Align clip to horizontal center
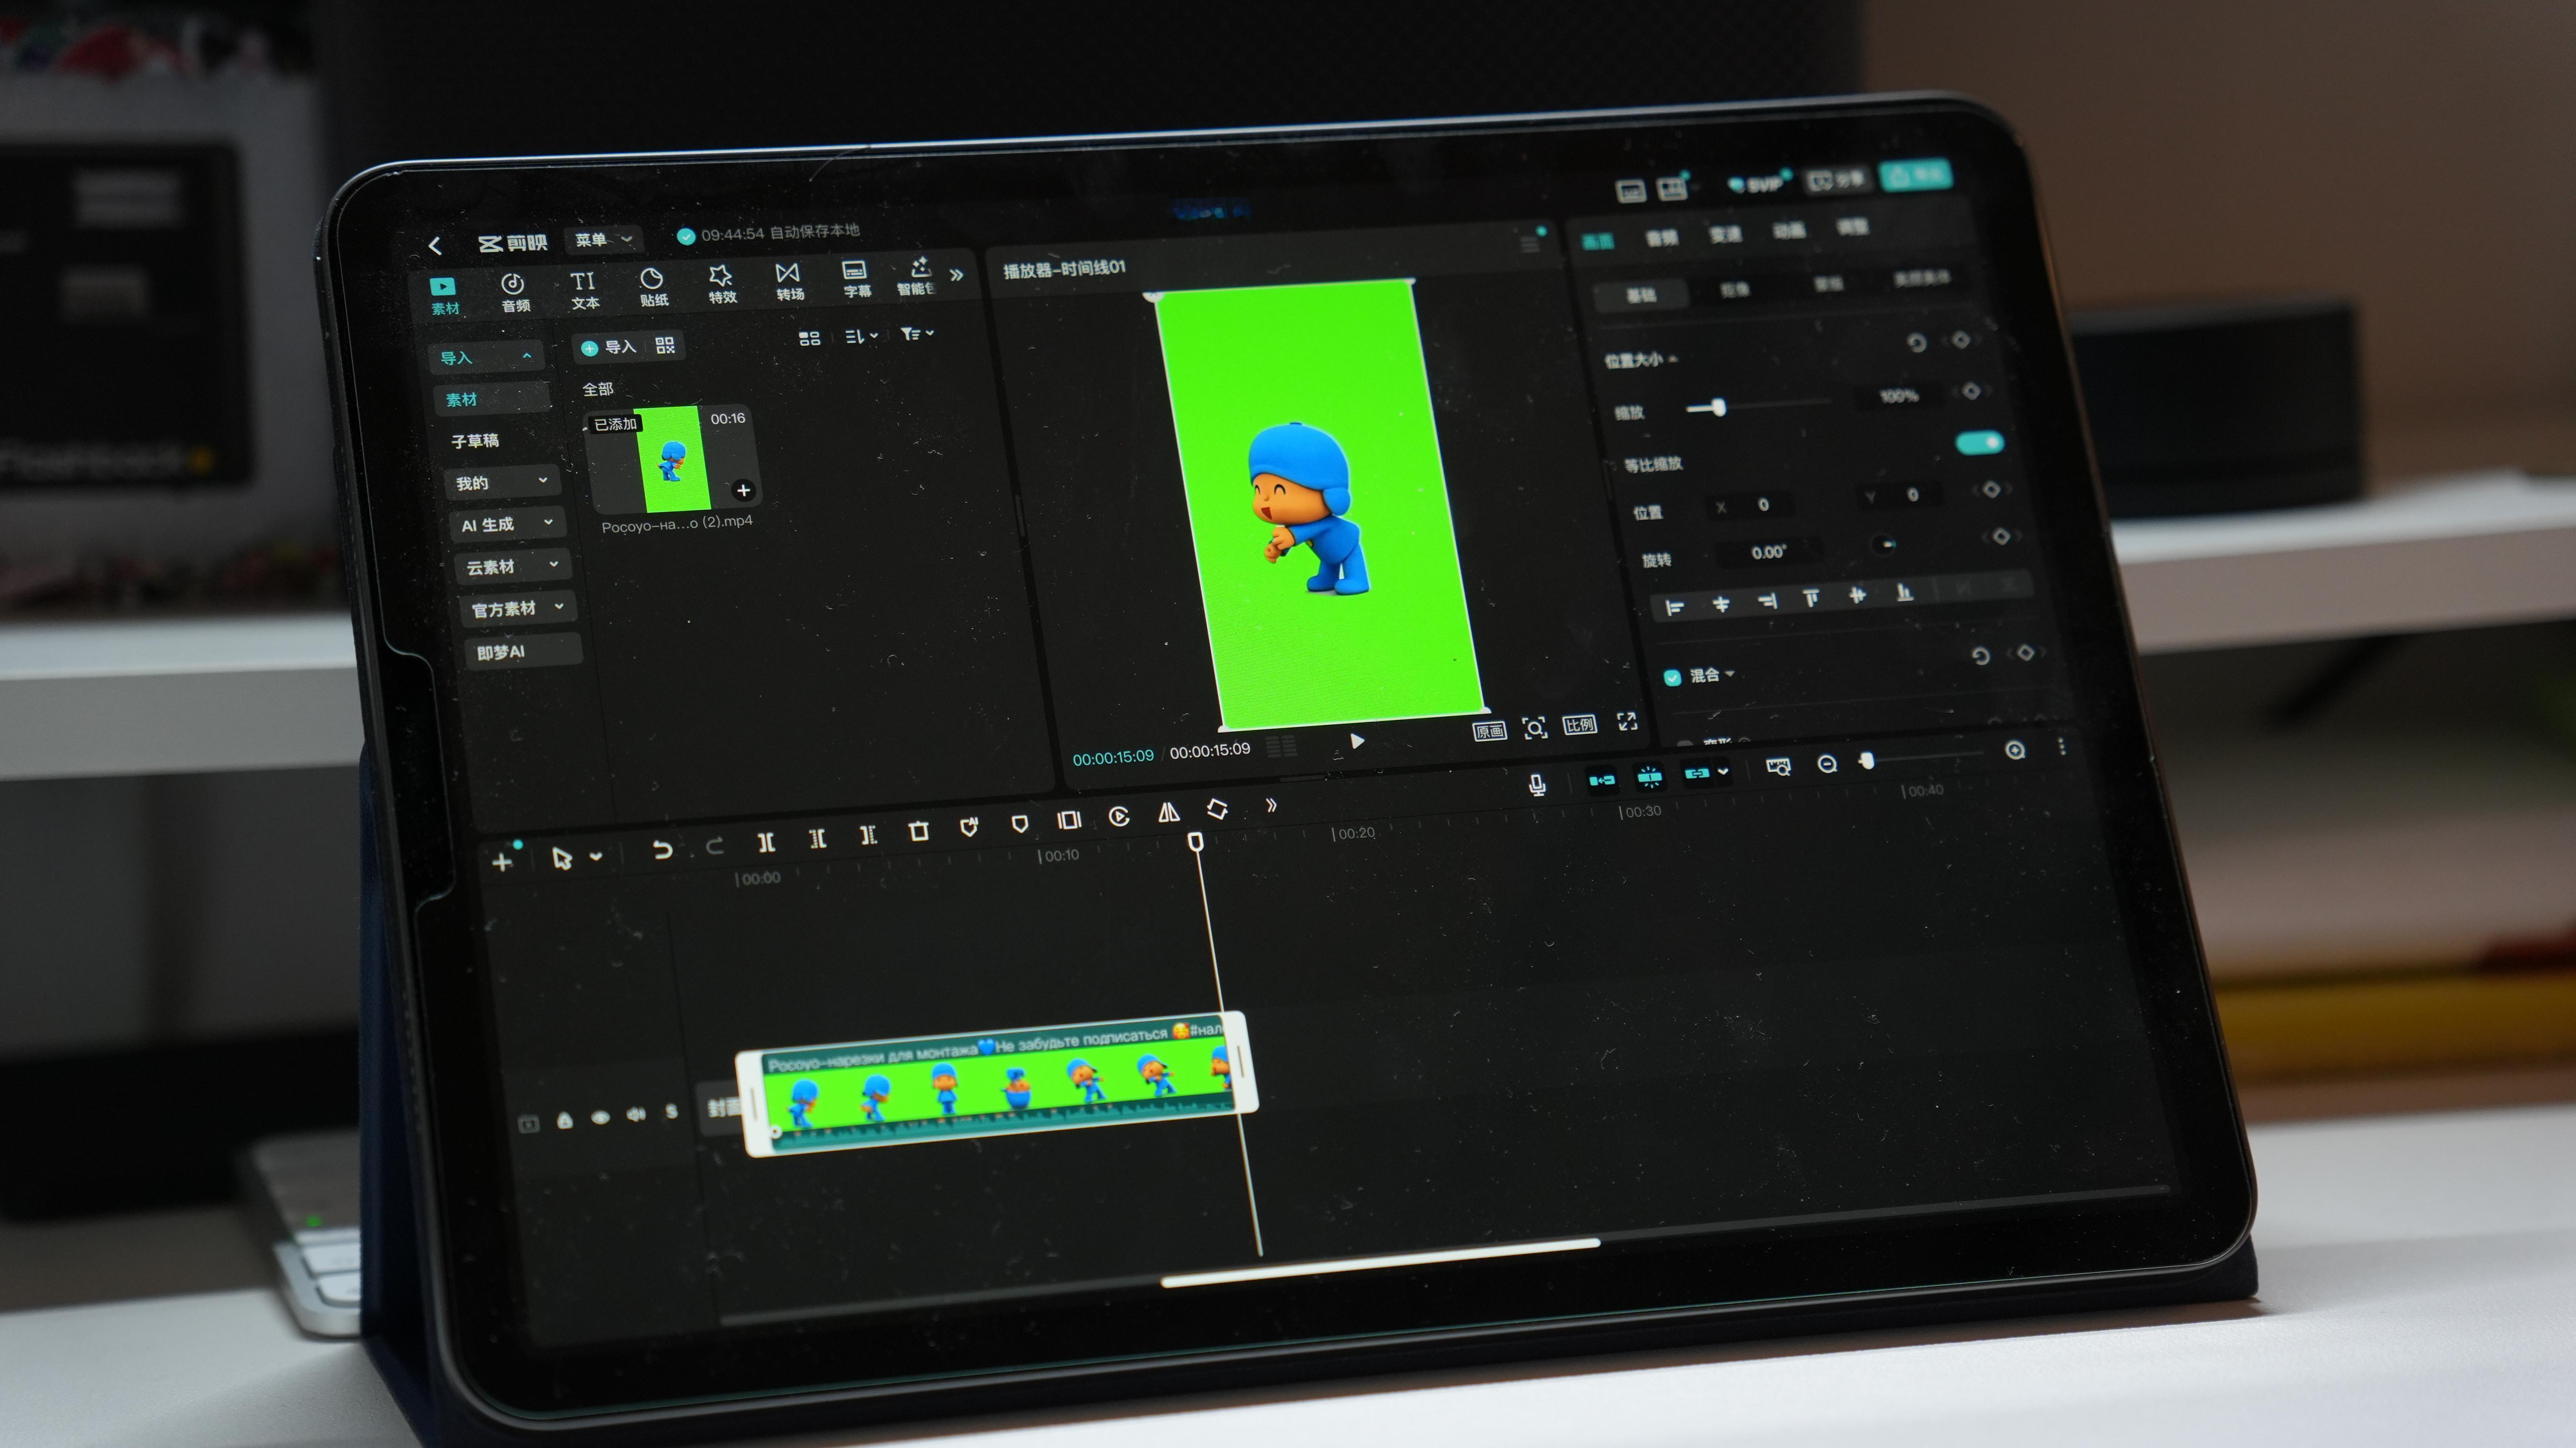The image size is (2576, 1448). click(1721, 604)
